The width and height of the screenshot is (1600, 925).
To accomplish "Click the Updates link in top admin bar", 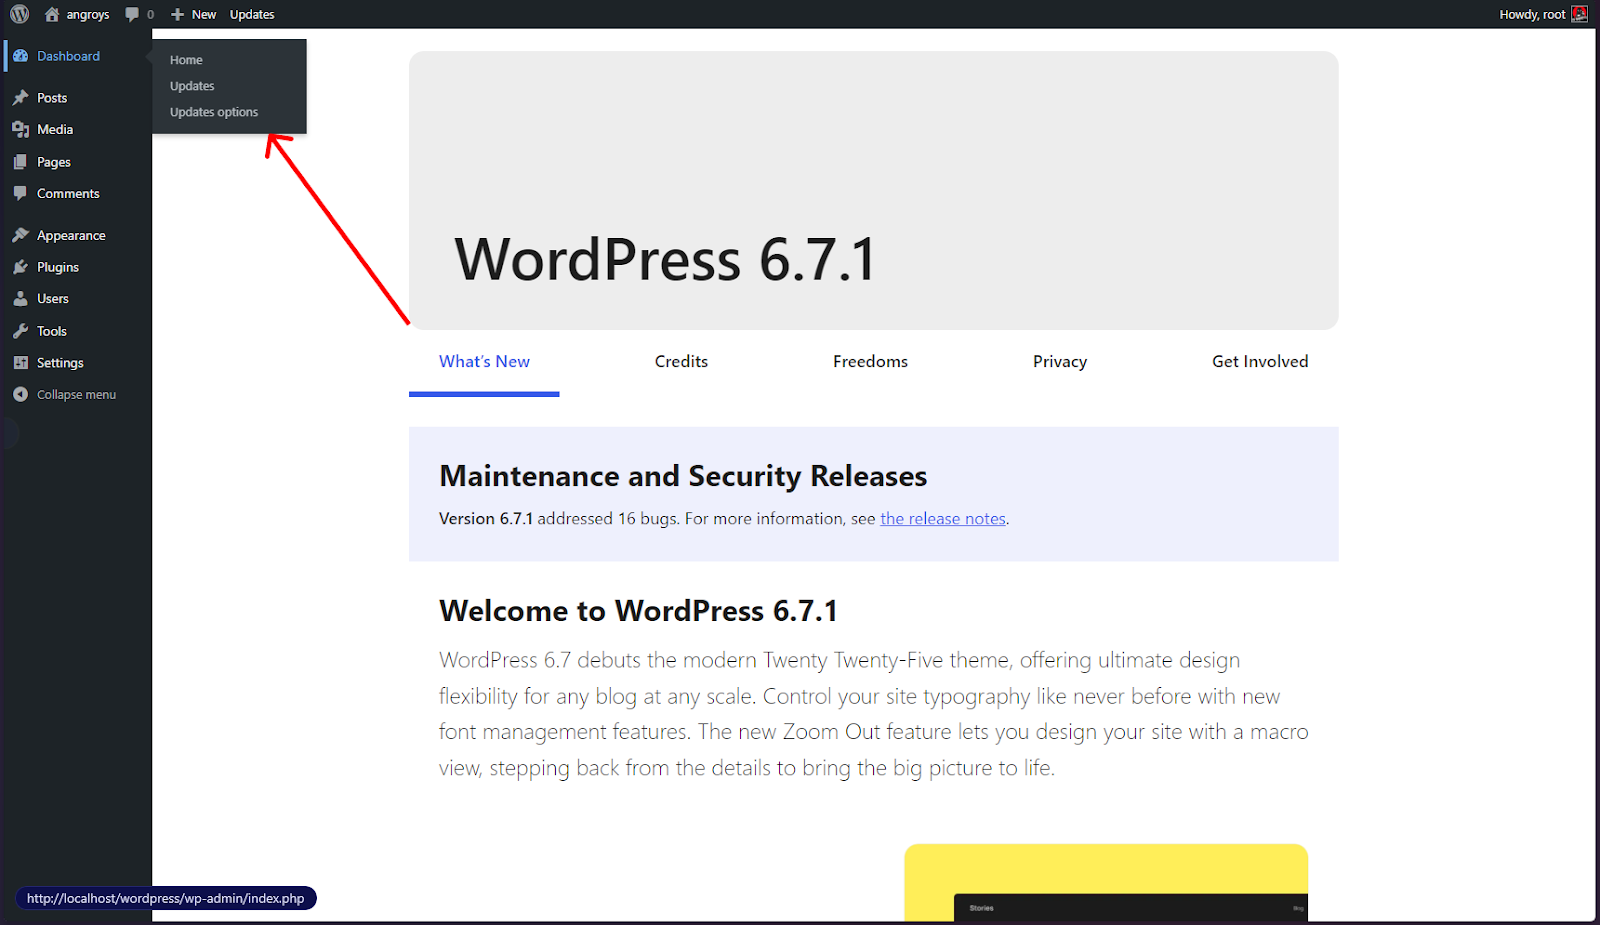I will (x=252, y=14).
